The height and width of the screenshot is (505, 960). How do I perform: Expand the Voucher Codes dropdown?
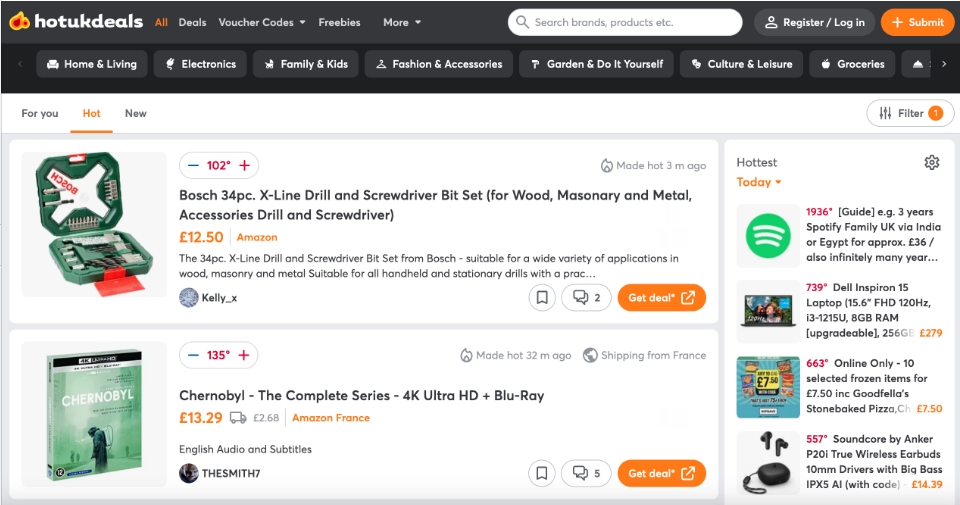[x=262, y=22]
